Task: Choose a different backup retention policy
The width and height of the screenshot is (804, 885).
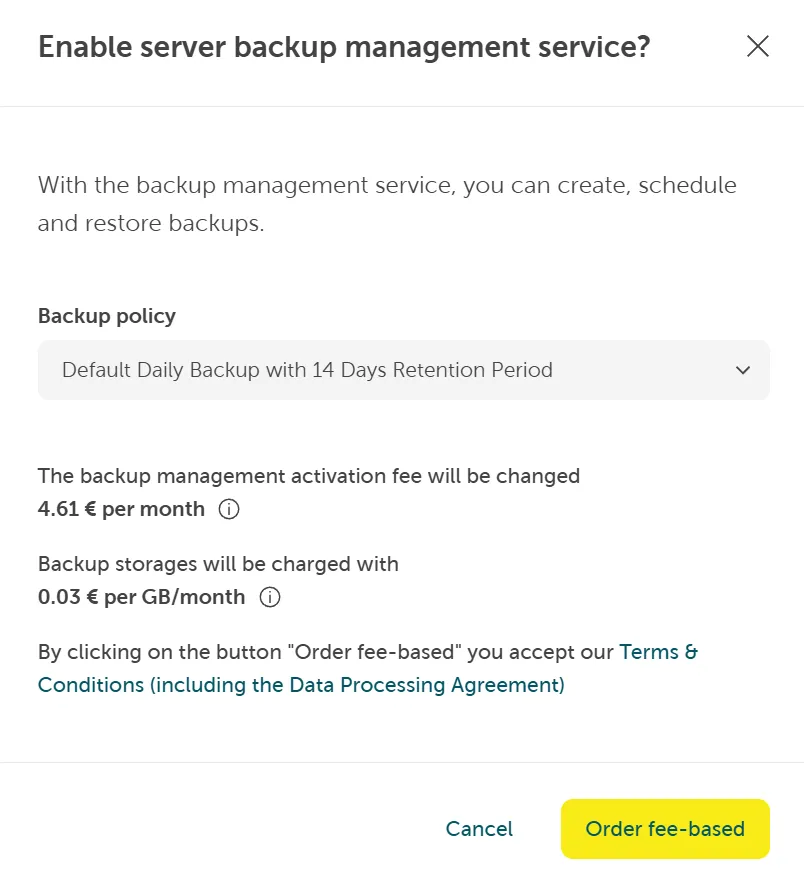Action: point(403,370)
